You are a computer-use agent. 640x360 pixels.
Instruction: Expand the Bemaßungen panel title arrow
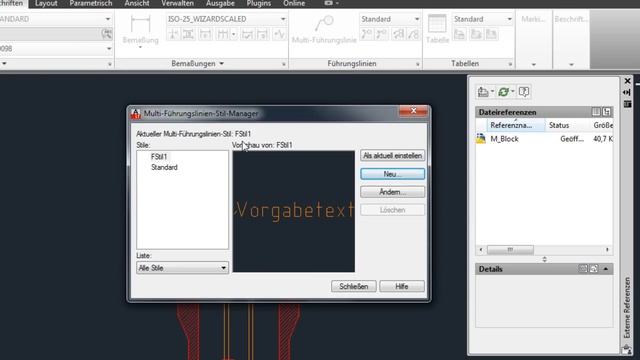coord(222,64)
